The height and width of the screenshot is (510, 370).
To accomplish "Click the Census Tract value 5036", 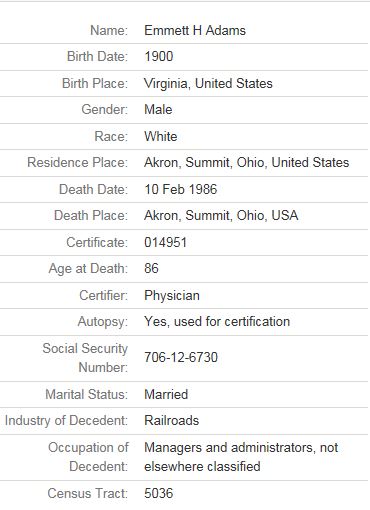I will [x=159, y=493].
